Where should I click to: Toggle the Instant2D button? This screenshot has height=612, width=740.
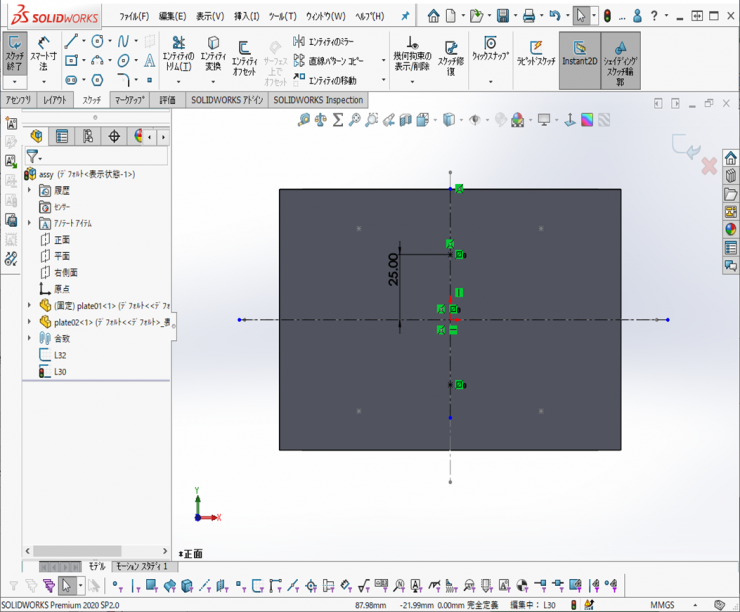(579, 53)
